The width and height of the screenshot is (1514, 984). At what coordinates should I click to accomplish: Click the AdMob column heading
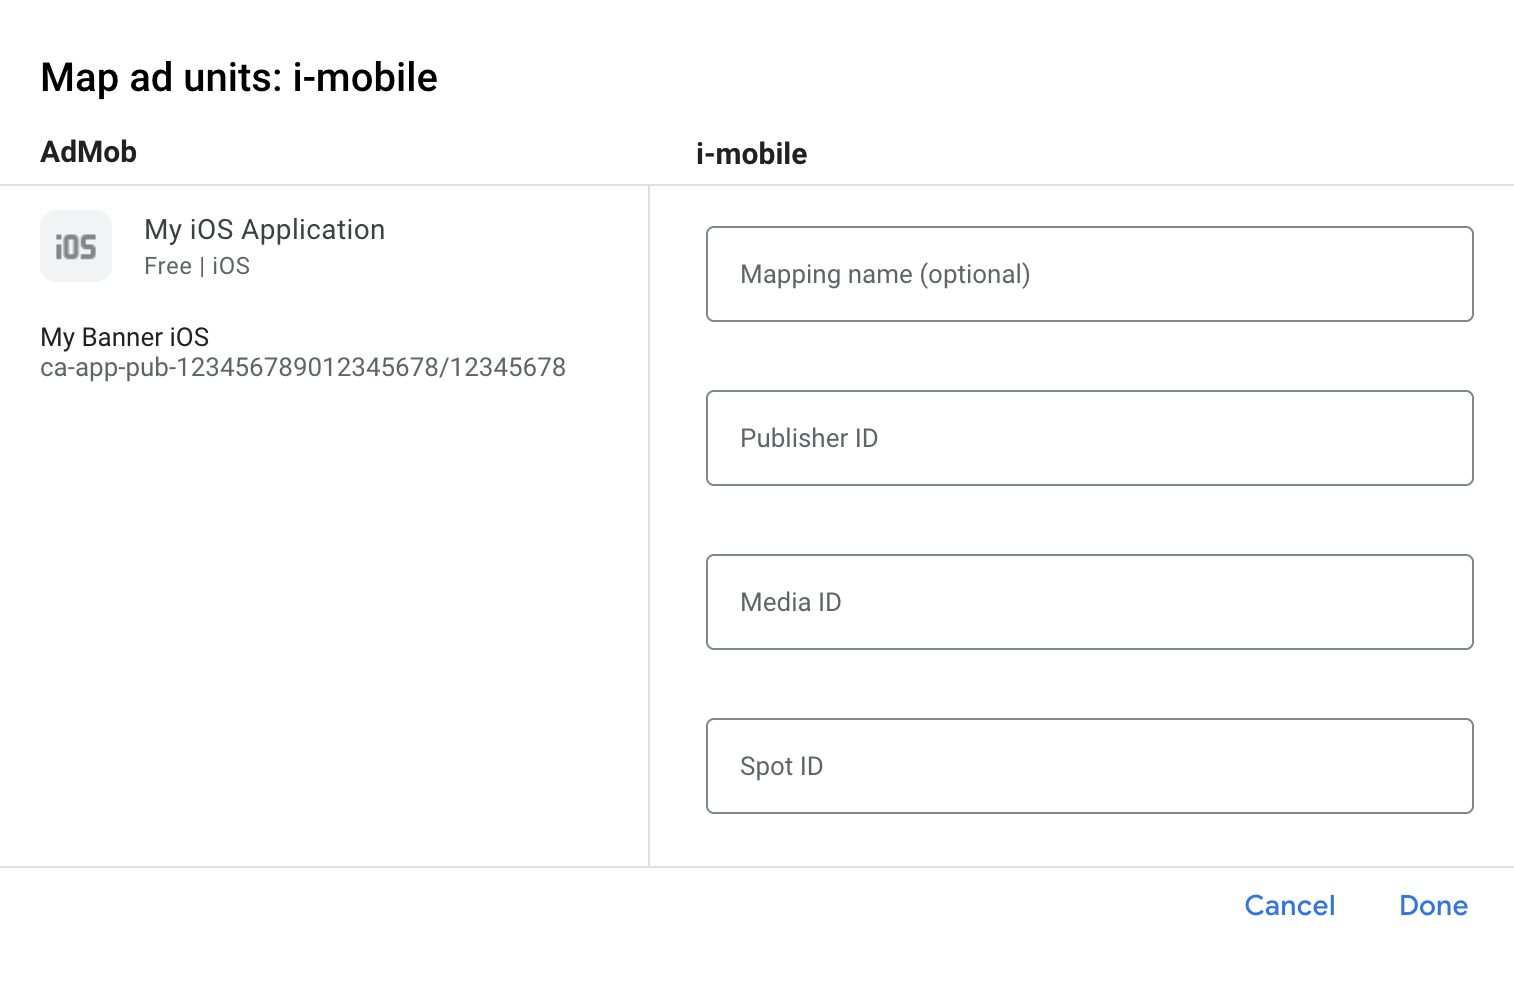coord(89,152)
